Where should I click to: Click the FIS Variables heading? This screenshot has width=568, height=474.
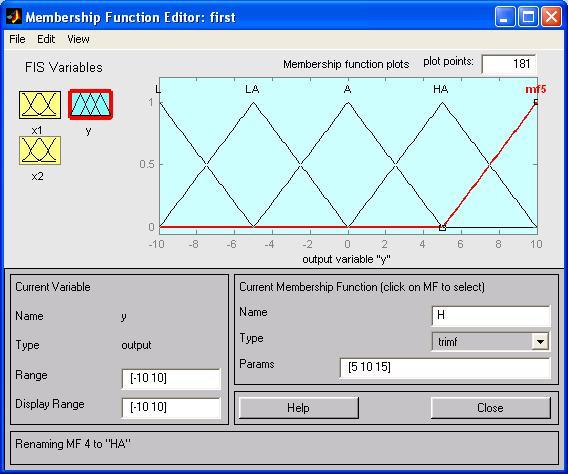pyautogui.click(x=64, y=68)
